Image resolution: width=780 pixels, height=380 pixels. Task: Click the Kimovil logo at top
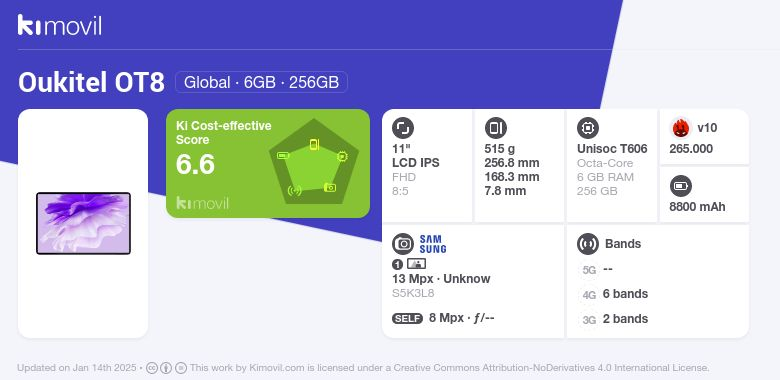point(60,25)
